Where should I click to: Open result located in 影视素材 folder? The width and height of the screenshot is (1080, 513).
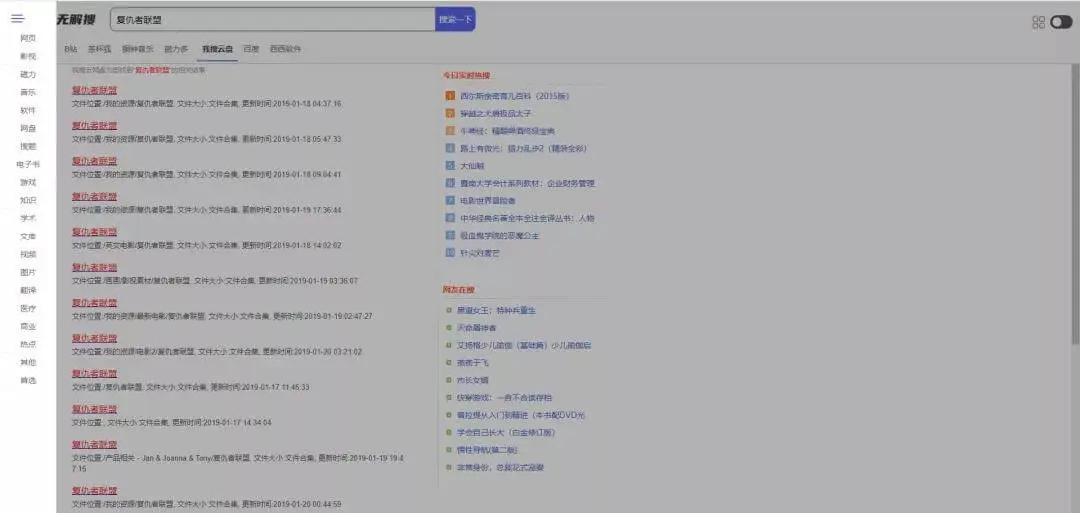pos(94,267)
